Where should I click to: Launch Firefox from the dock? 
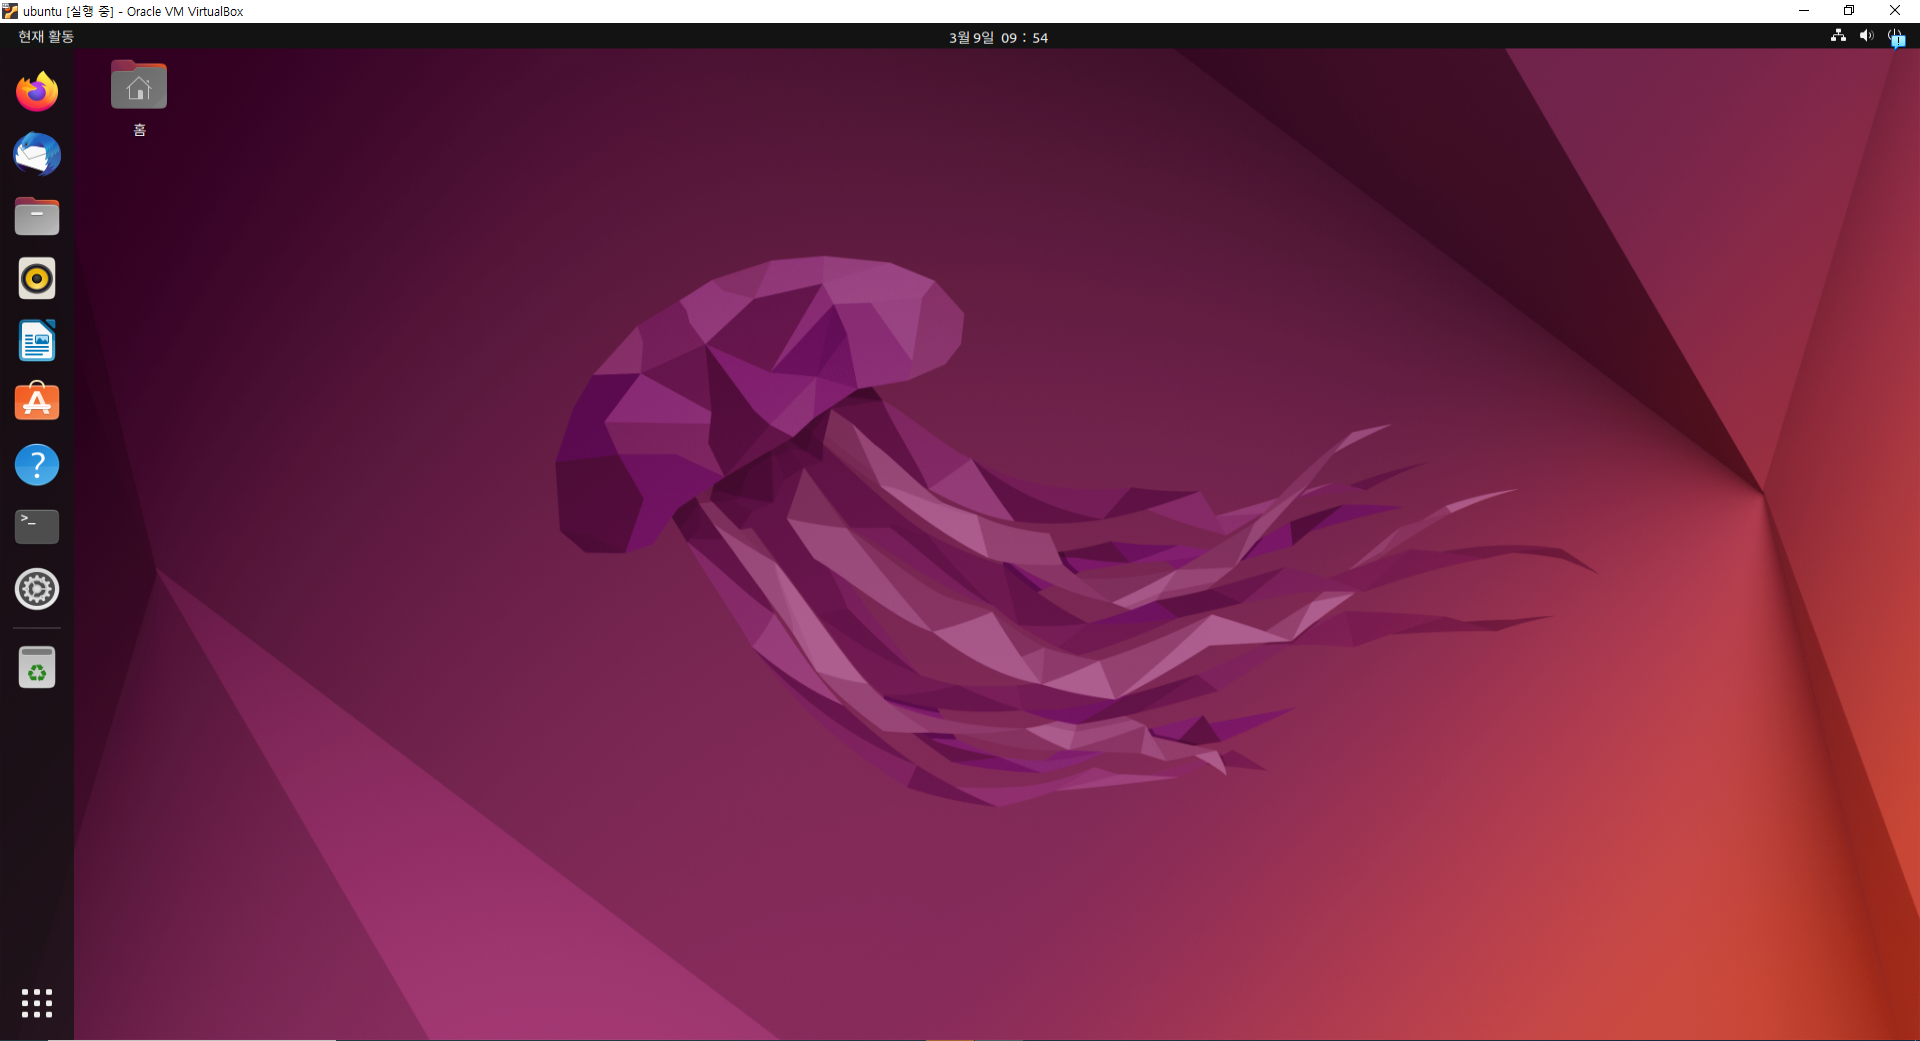[x=37, y=92]
